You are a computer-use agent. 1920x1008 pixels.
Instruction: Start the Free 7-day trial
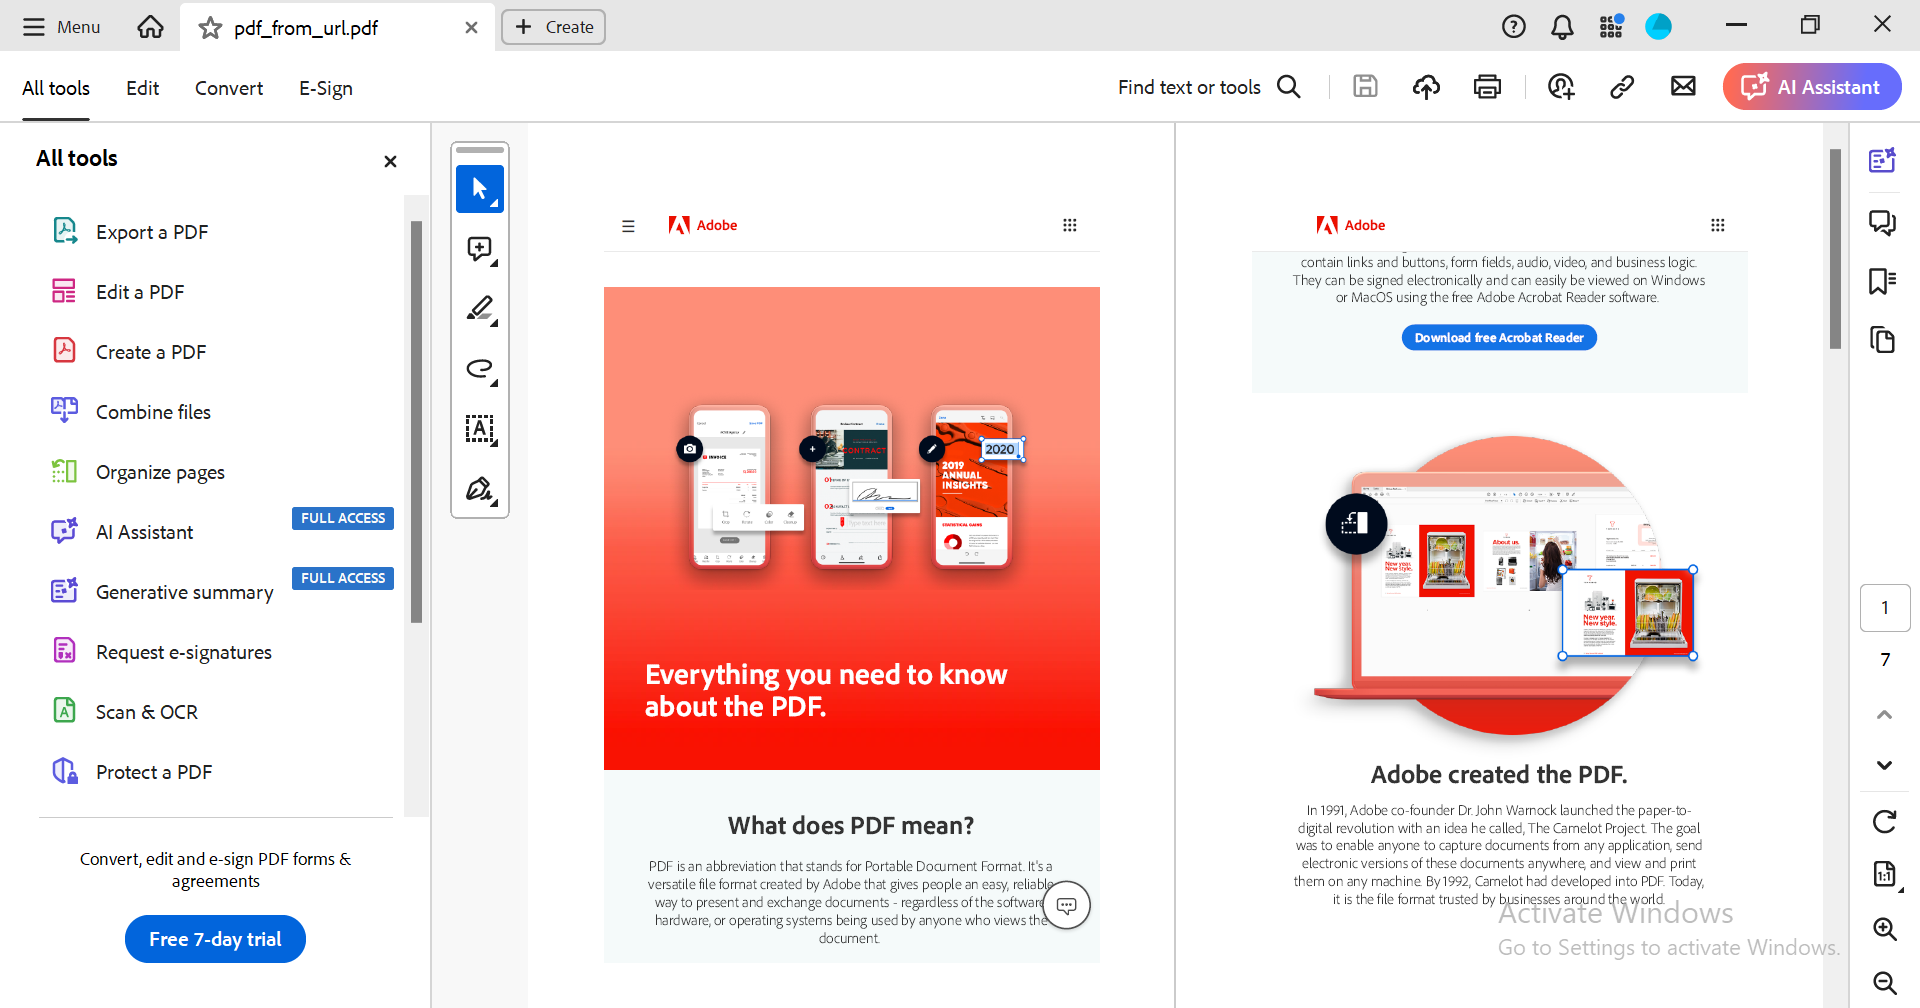tap(215, 939)
